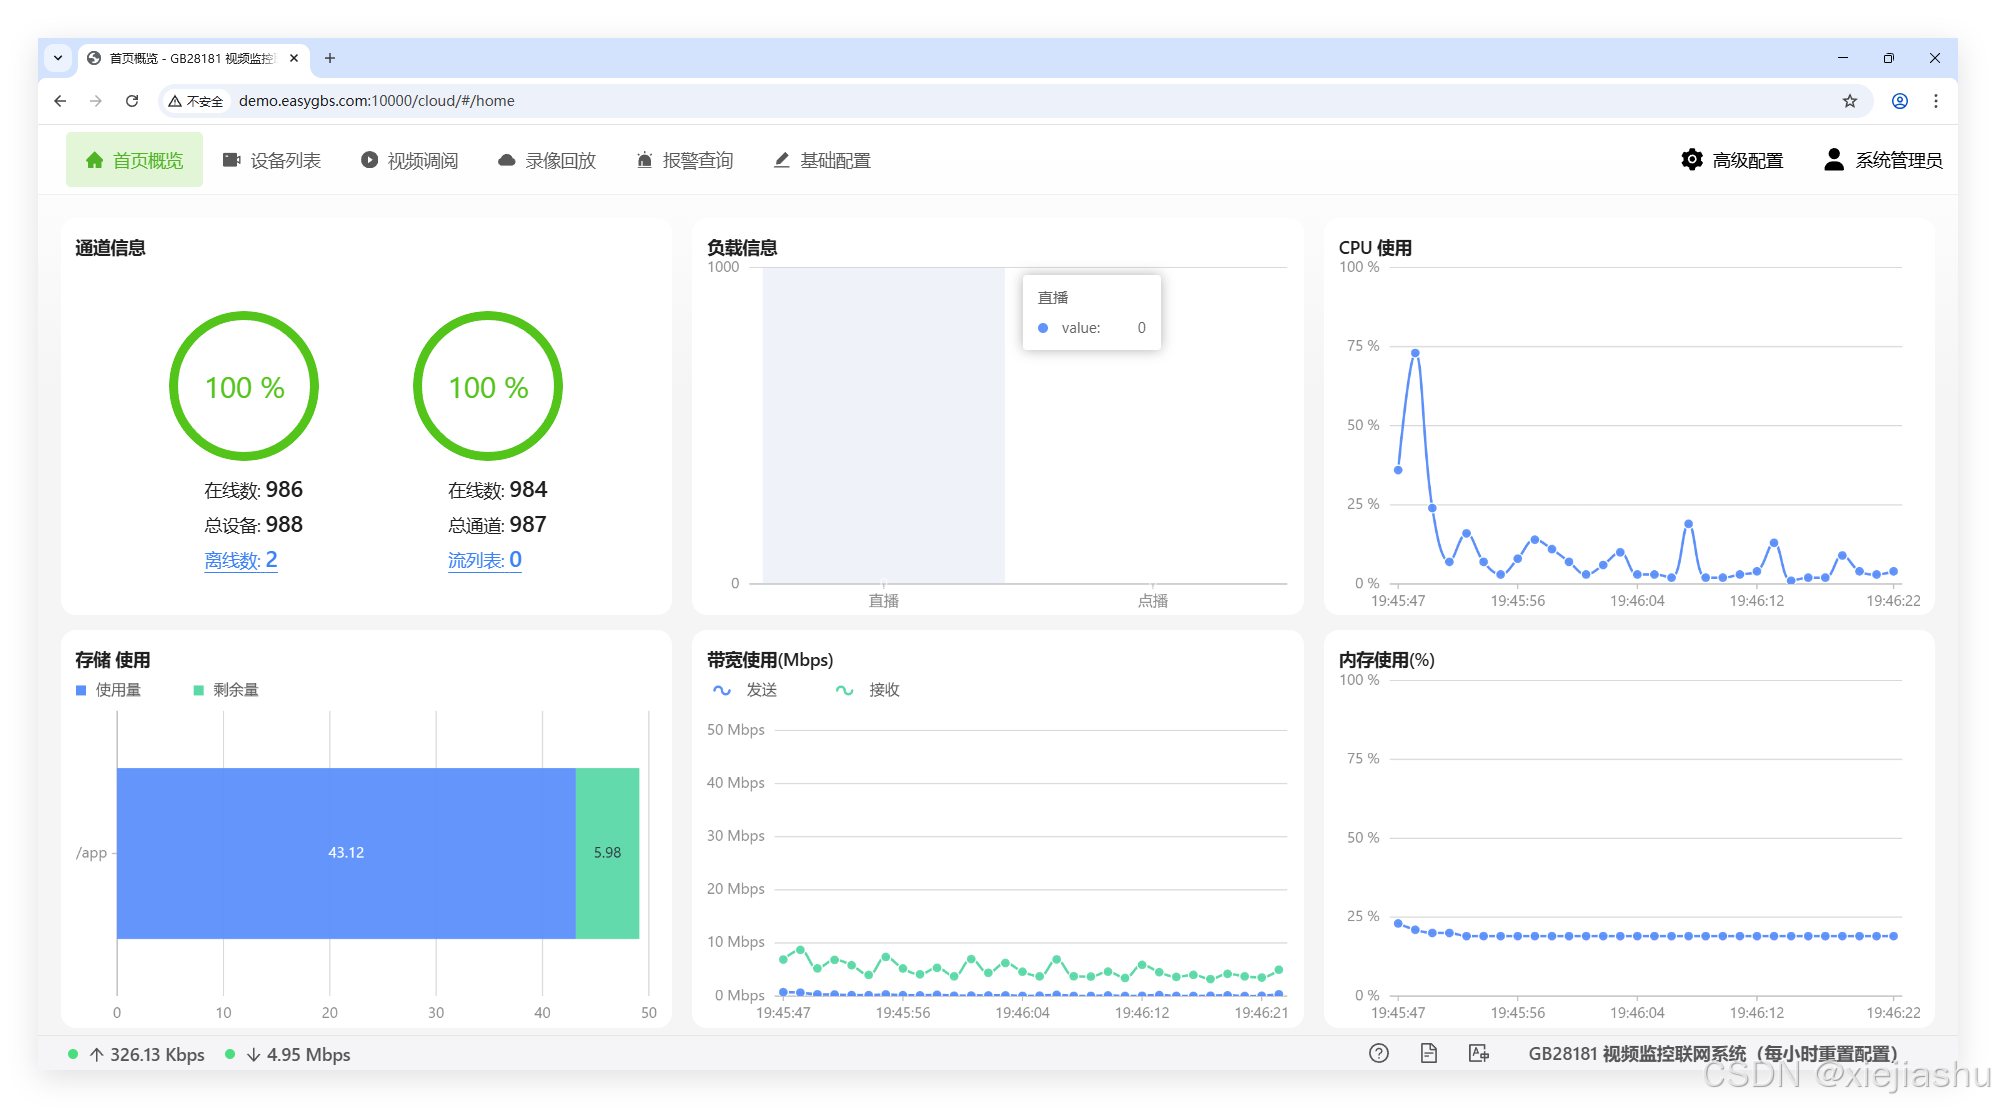The height and width of the screenshot is (1108, 1996).
Task: Click the 点播 axis label in load chart
Action: click(x=1153, y=600)
